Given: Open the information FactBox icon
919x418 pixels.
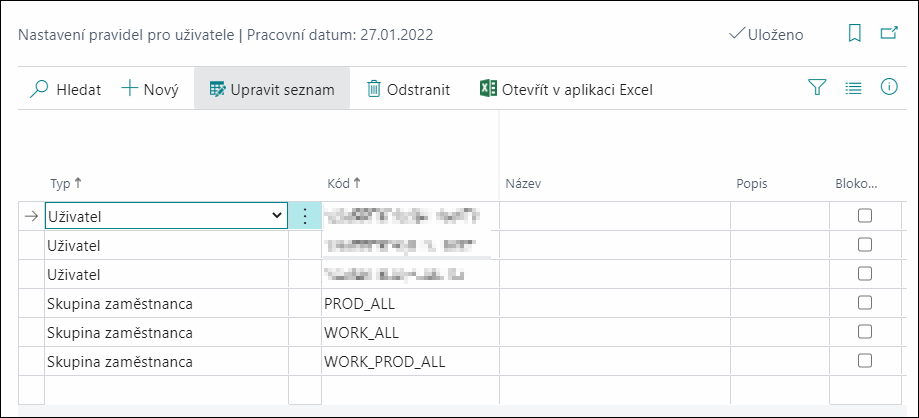Looking at the screenshot, I should pos(889,88).
